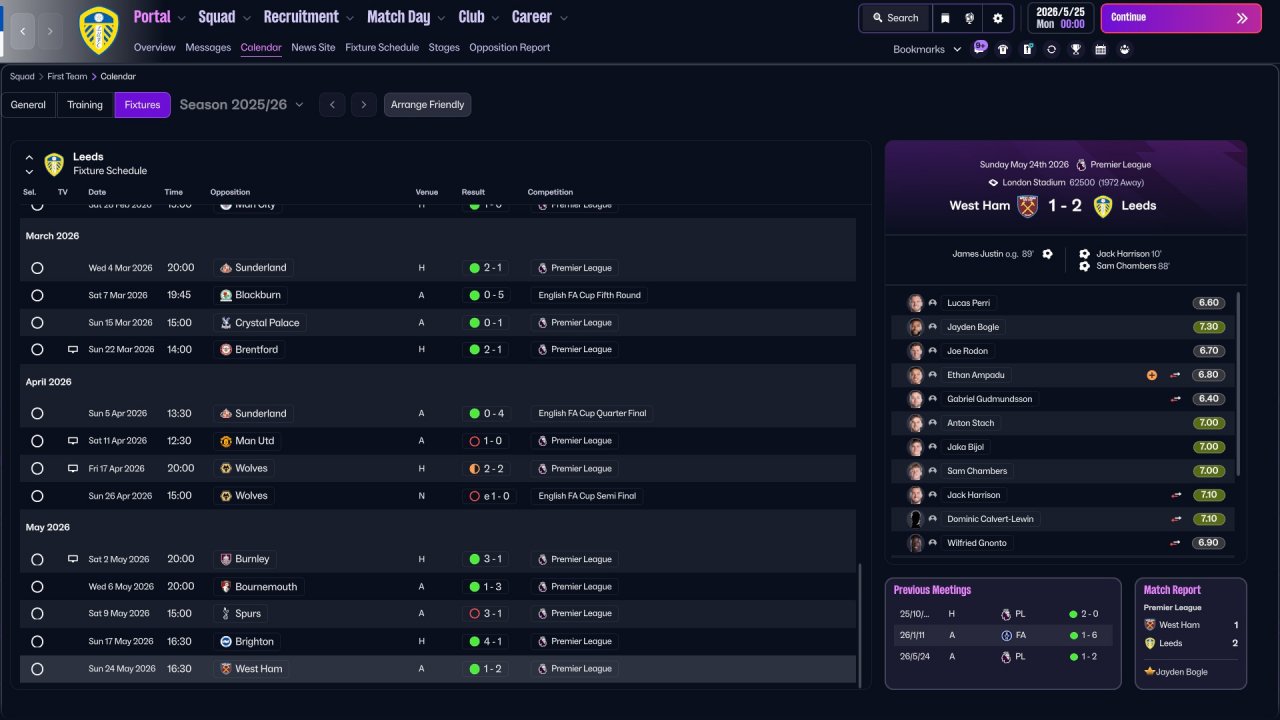Open the trophy shortcut icon
Screen dimensions: 1280x720
tap(1076, 49)
